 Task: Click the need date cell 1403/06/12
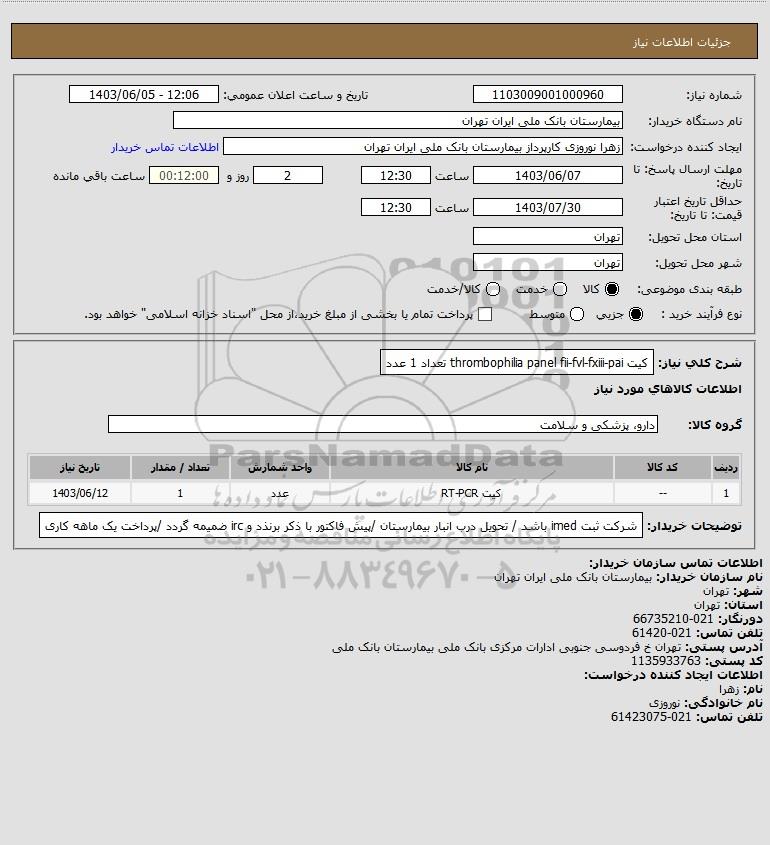click(80, 493)
